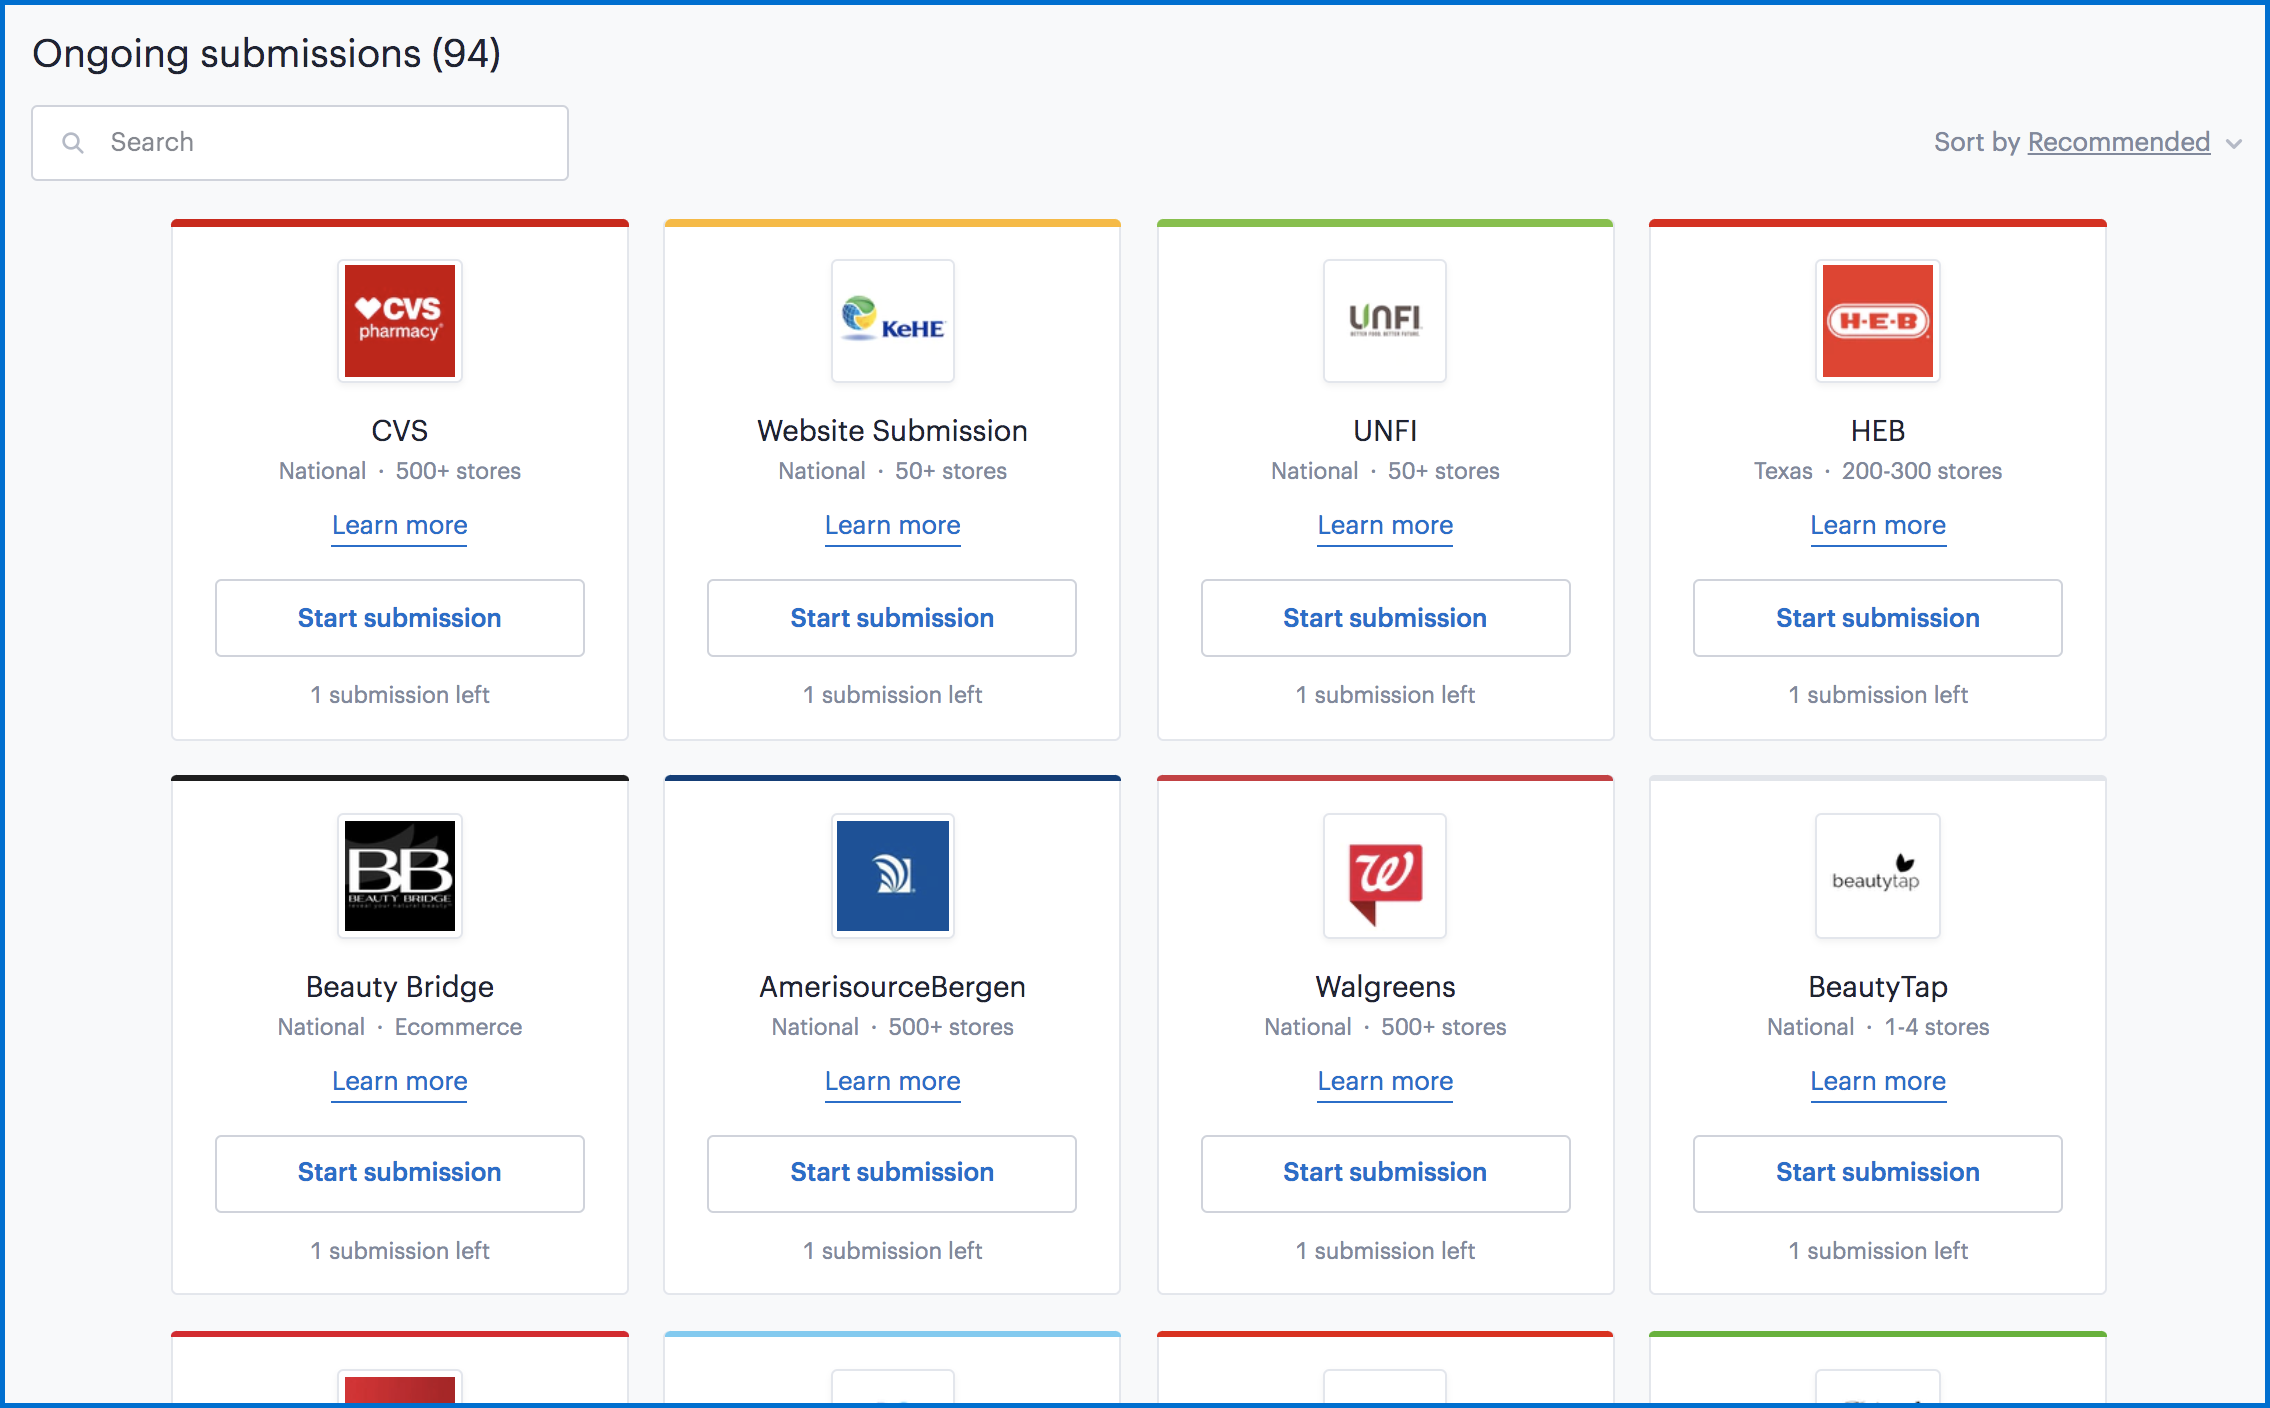Click '1 submission left' under CVS
2270x1408 pixels.
click(x=400, y=695)
